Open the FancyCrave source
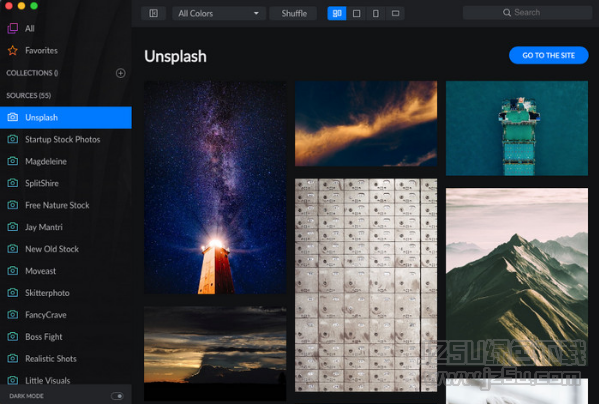599x404 pixels. (66, 315)
